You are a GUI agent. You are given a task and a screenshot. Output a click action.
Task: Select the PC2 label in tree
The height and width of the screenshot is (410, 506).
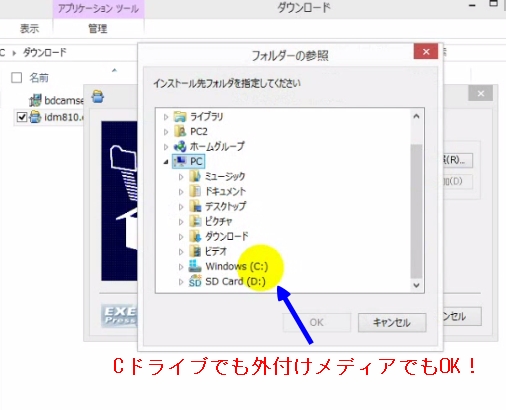pos(199,131)
